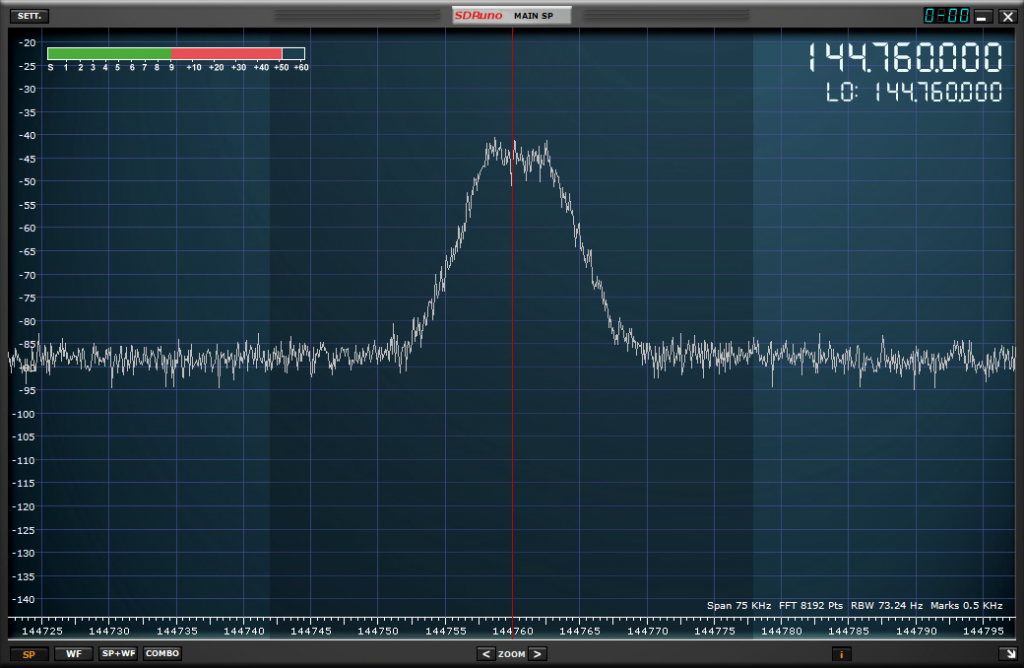Minimize the MAIN SP window
The width and height of the screenshot is (1024, 668).
982,16
